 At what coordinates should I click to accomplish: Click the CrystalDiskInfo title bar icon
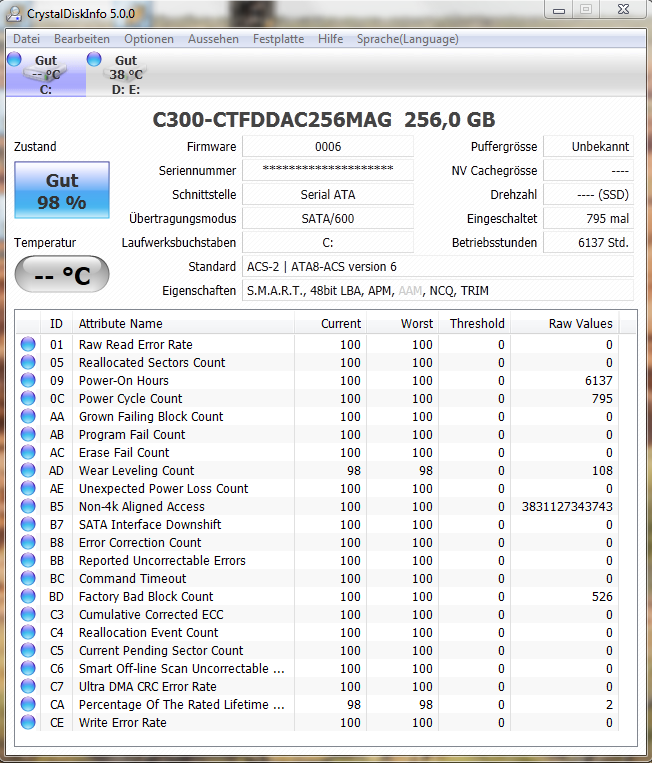[14, 14]
